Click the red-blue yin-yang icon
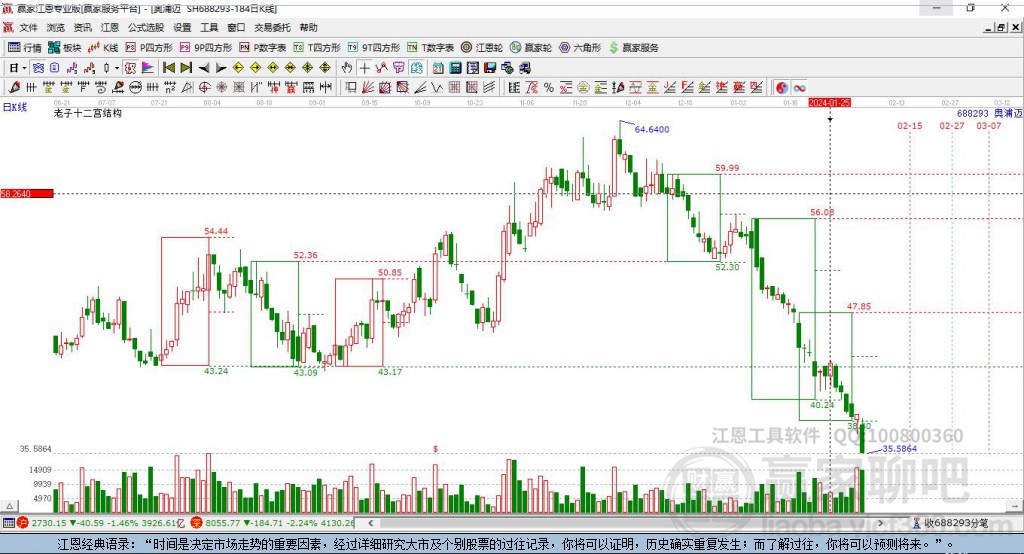This screenshot has height=554, width=1024. (782, 88)
